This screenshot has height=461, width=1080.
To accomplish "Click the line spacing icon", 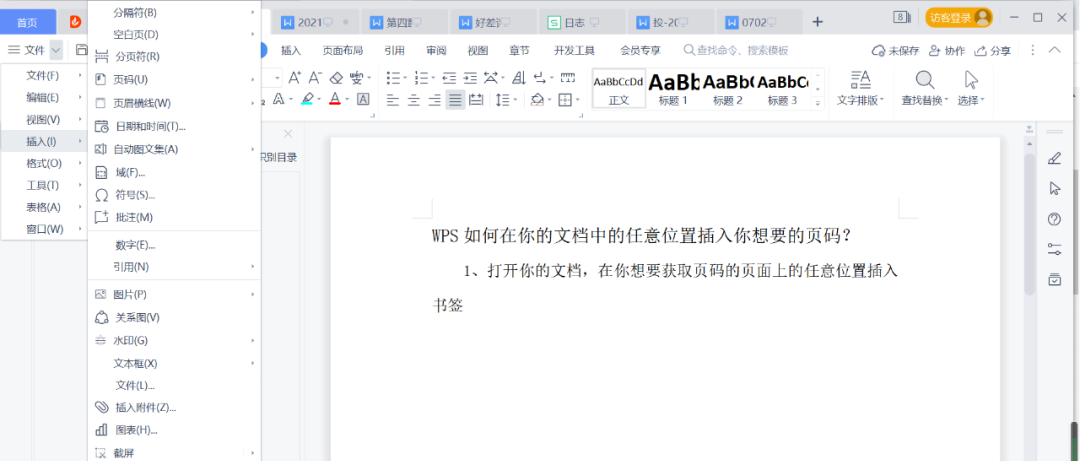I will tap(503, 100).
